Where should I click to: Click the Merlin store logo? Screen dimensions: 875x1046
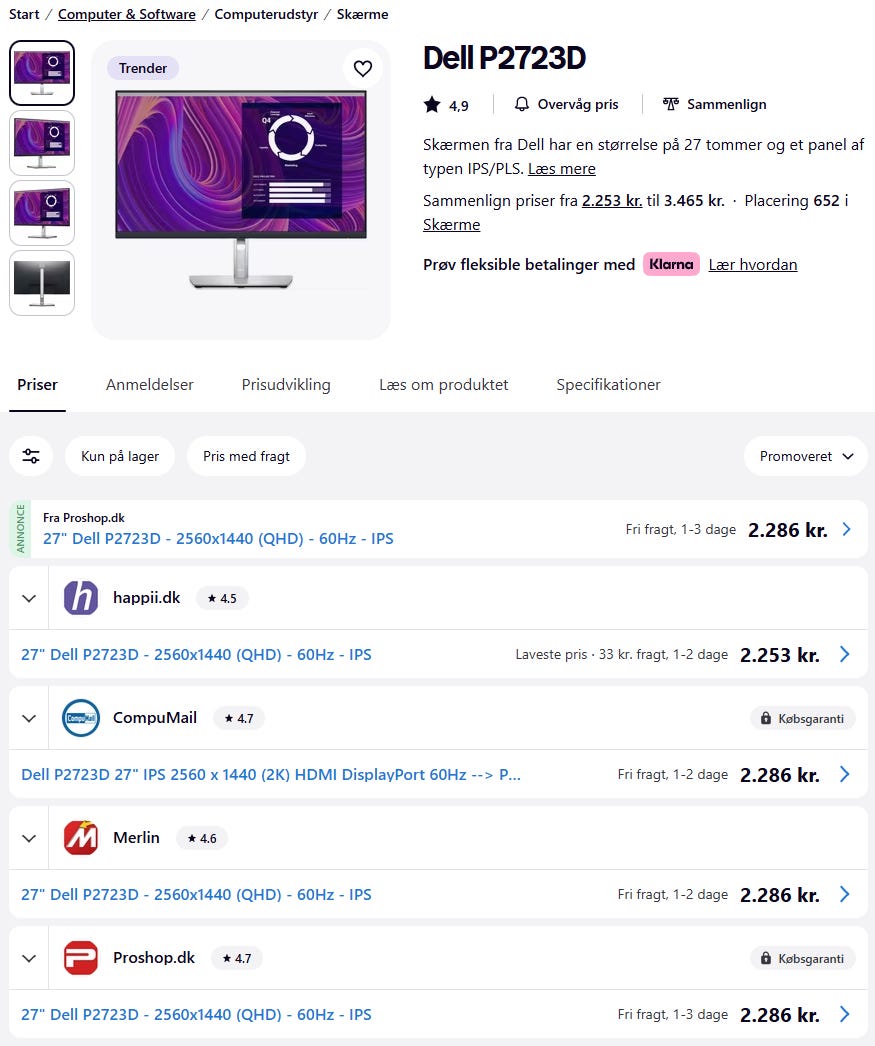point(81,838)
